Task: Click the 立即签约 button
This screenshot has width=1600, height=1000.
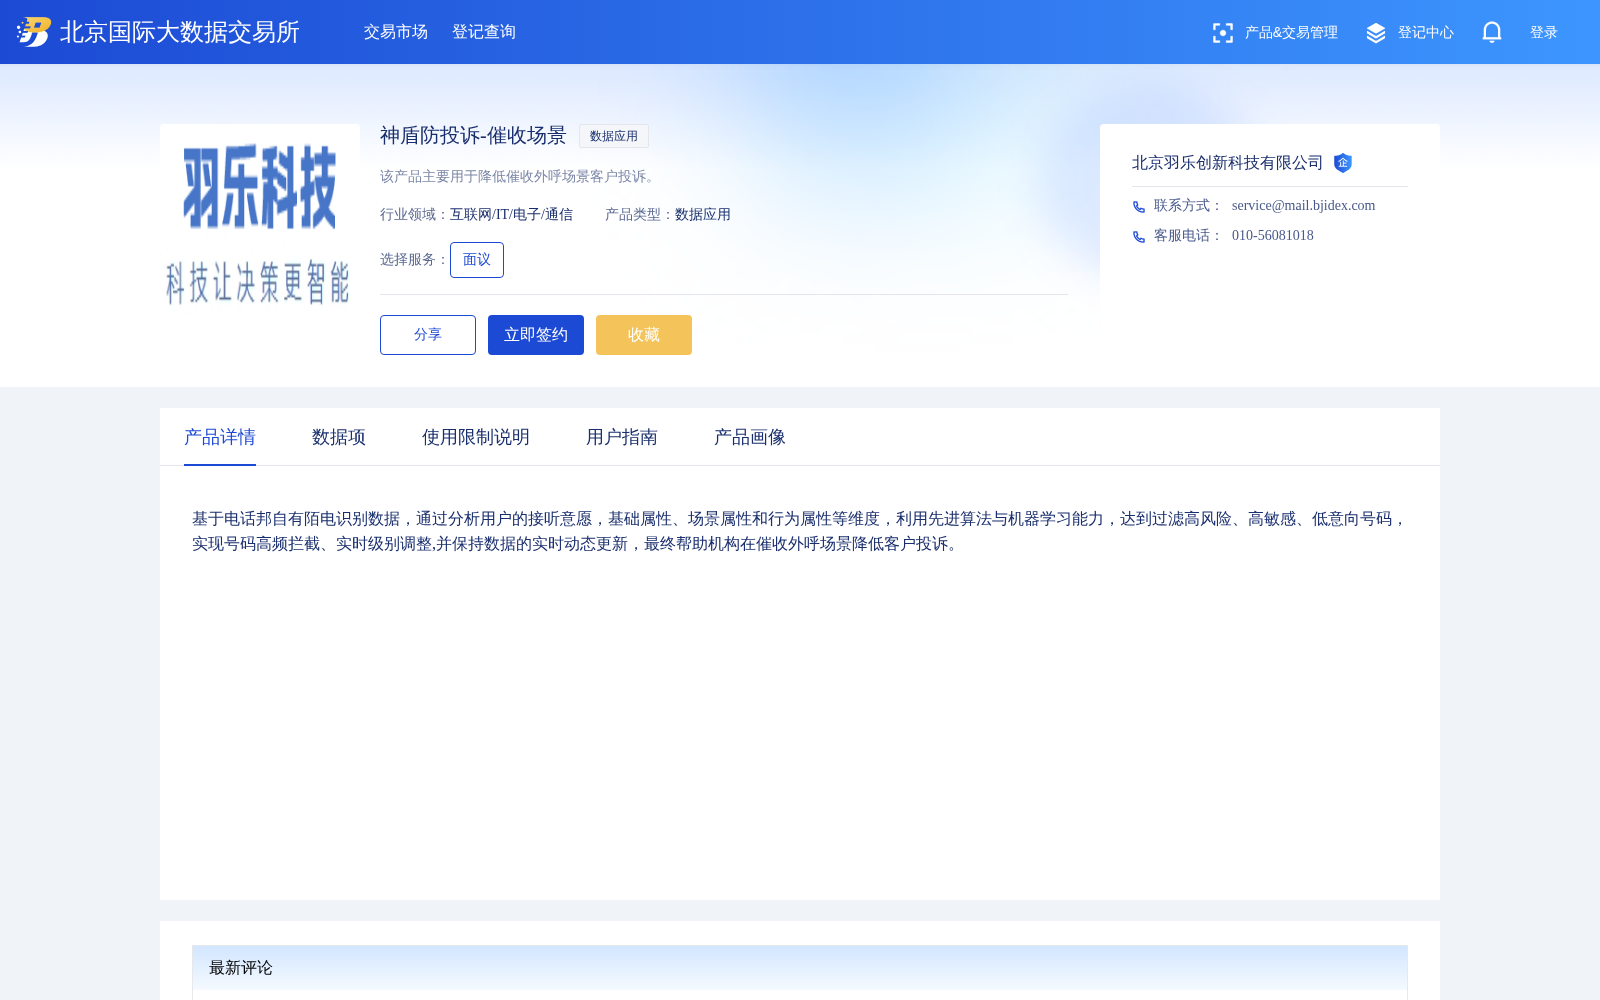Action: [x=536, y=335]
